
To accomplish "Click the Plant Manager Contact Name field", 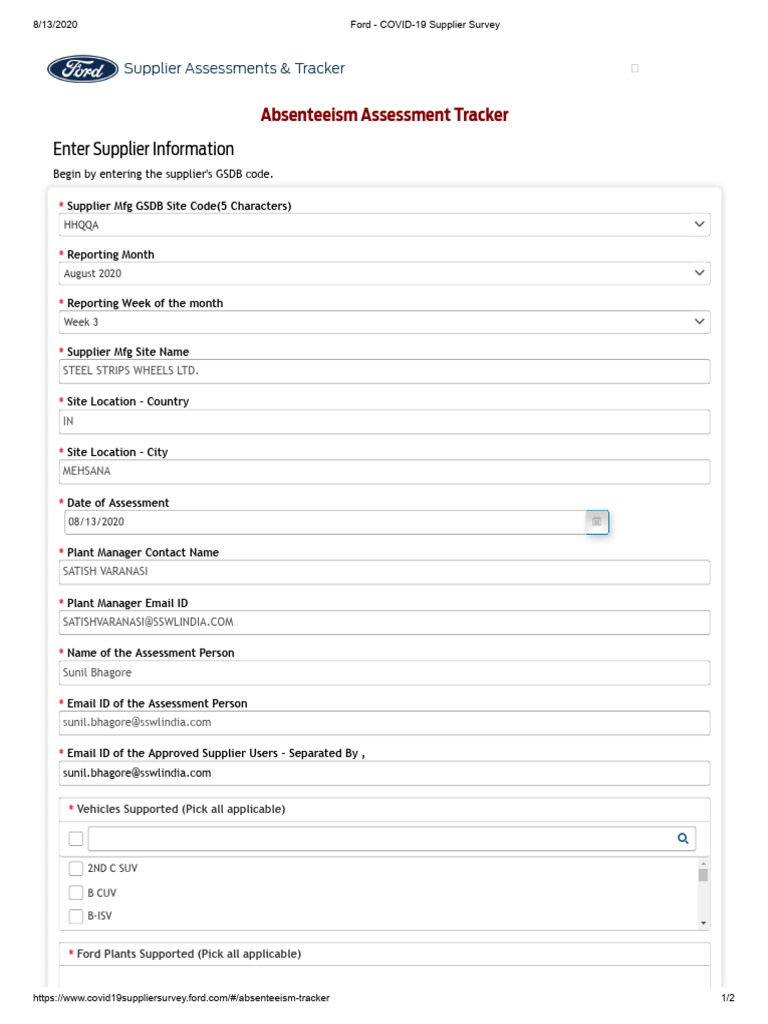I will [384, 572].
